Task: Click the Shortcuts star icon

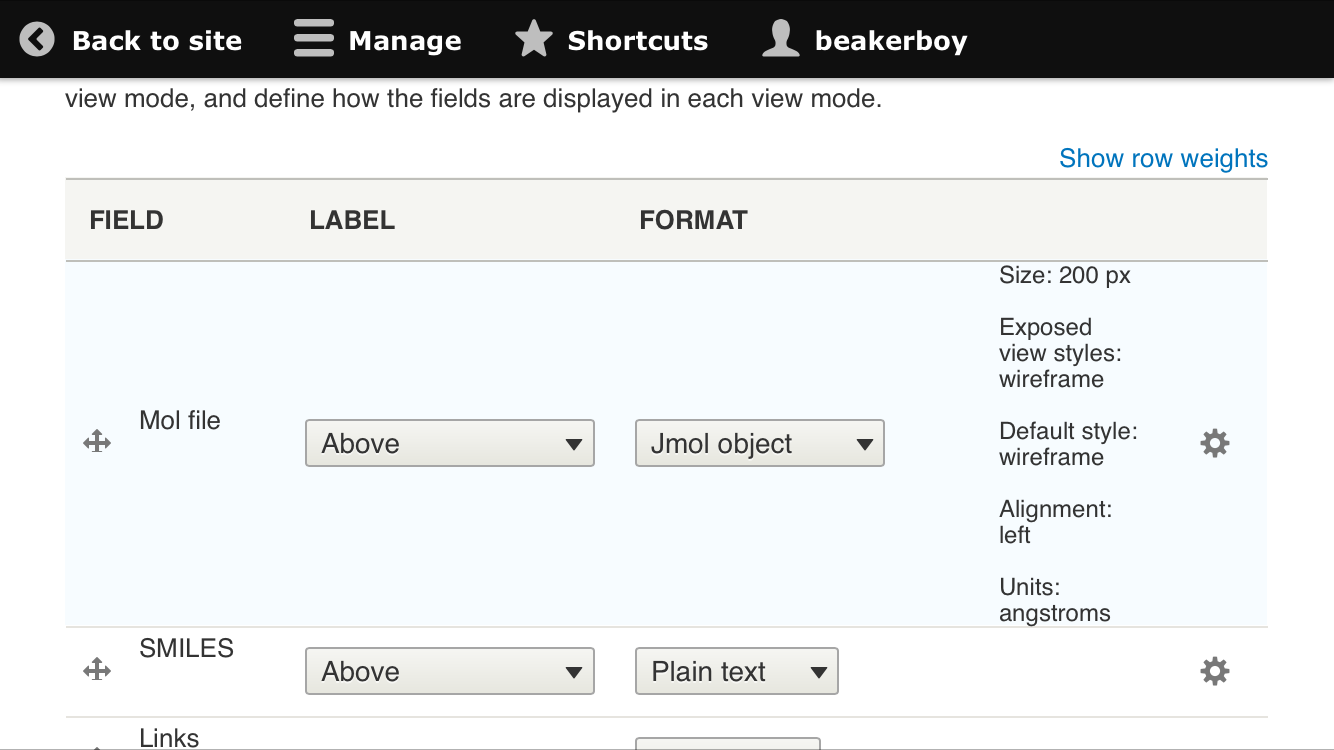Action: click(533, 40)
